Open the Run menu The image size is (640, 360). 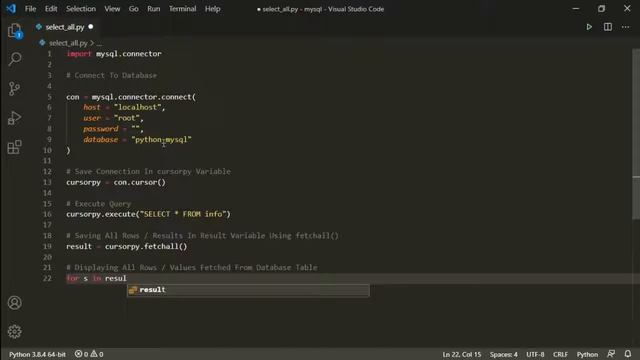click(x=153, y=9)
